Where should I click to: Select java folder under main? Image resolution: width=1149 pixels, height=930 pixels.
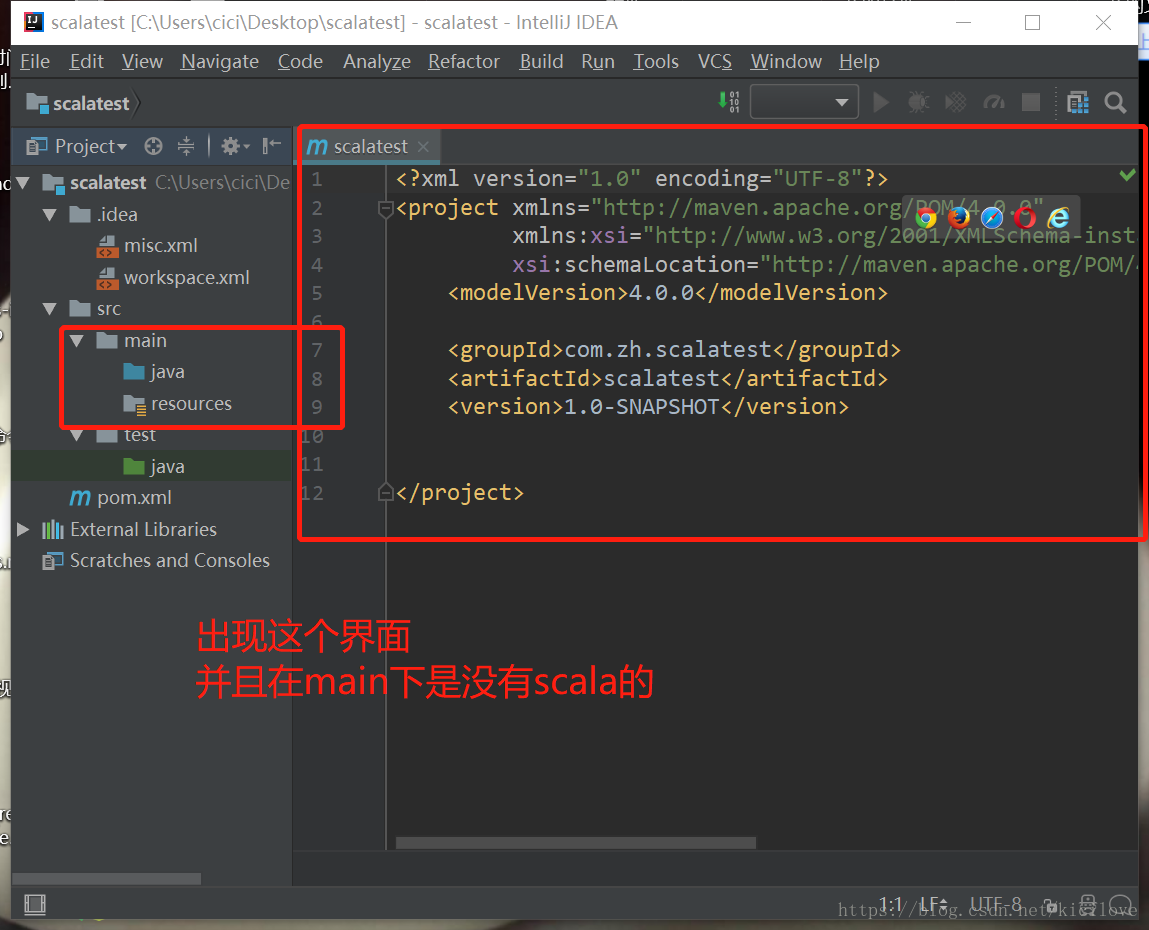click(154, 372)
